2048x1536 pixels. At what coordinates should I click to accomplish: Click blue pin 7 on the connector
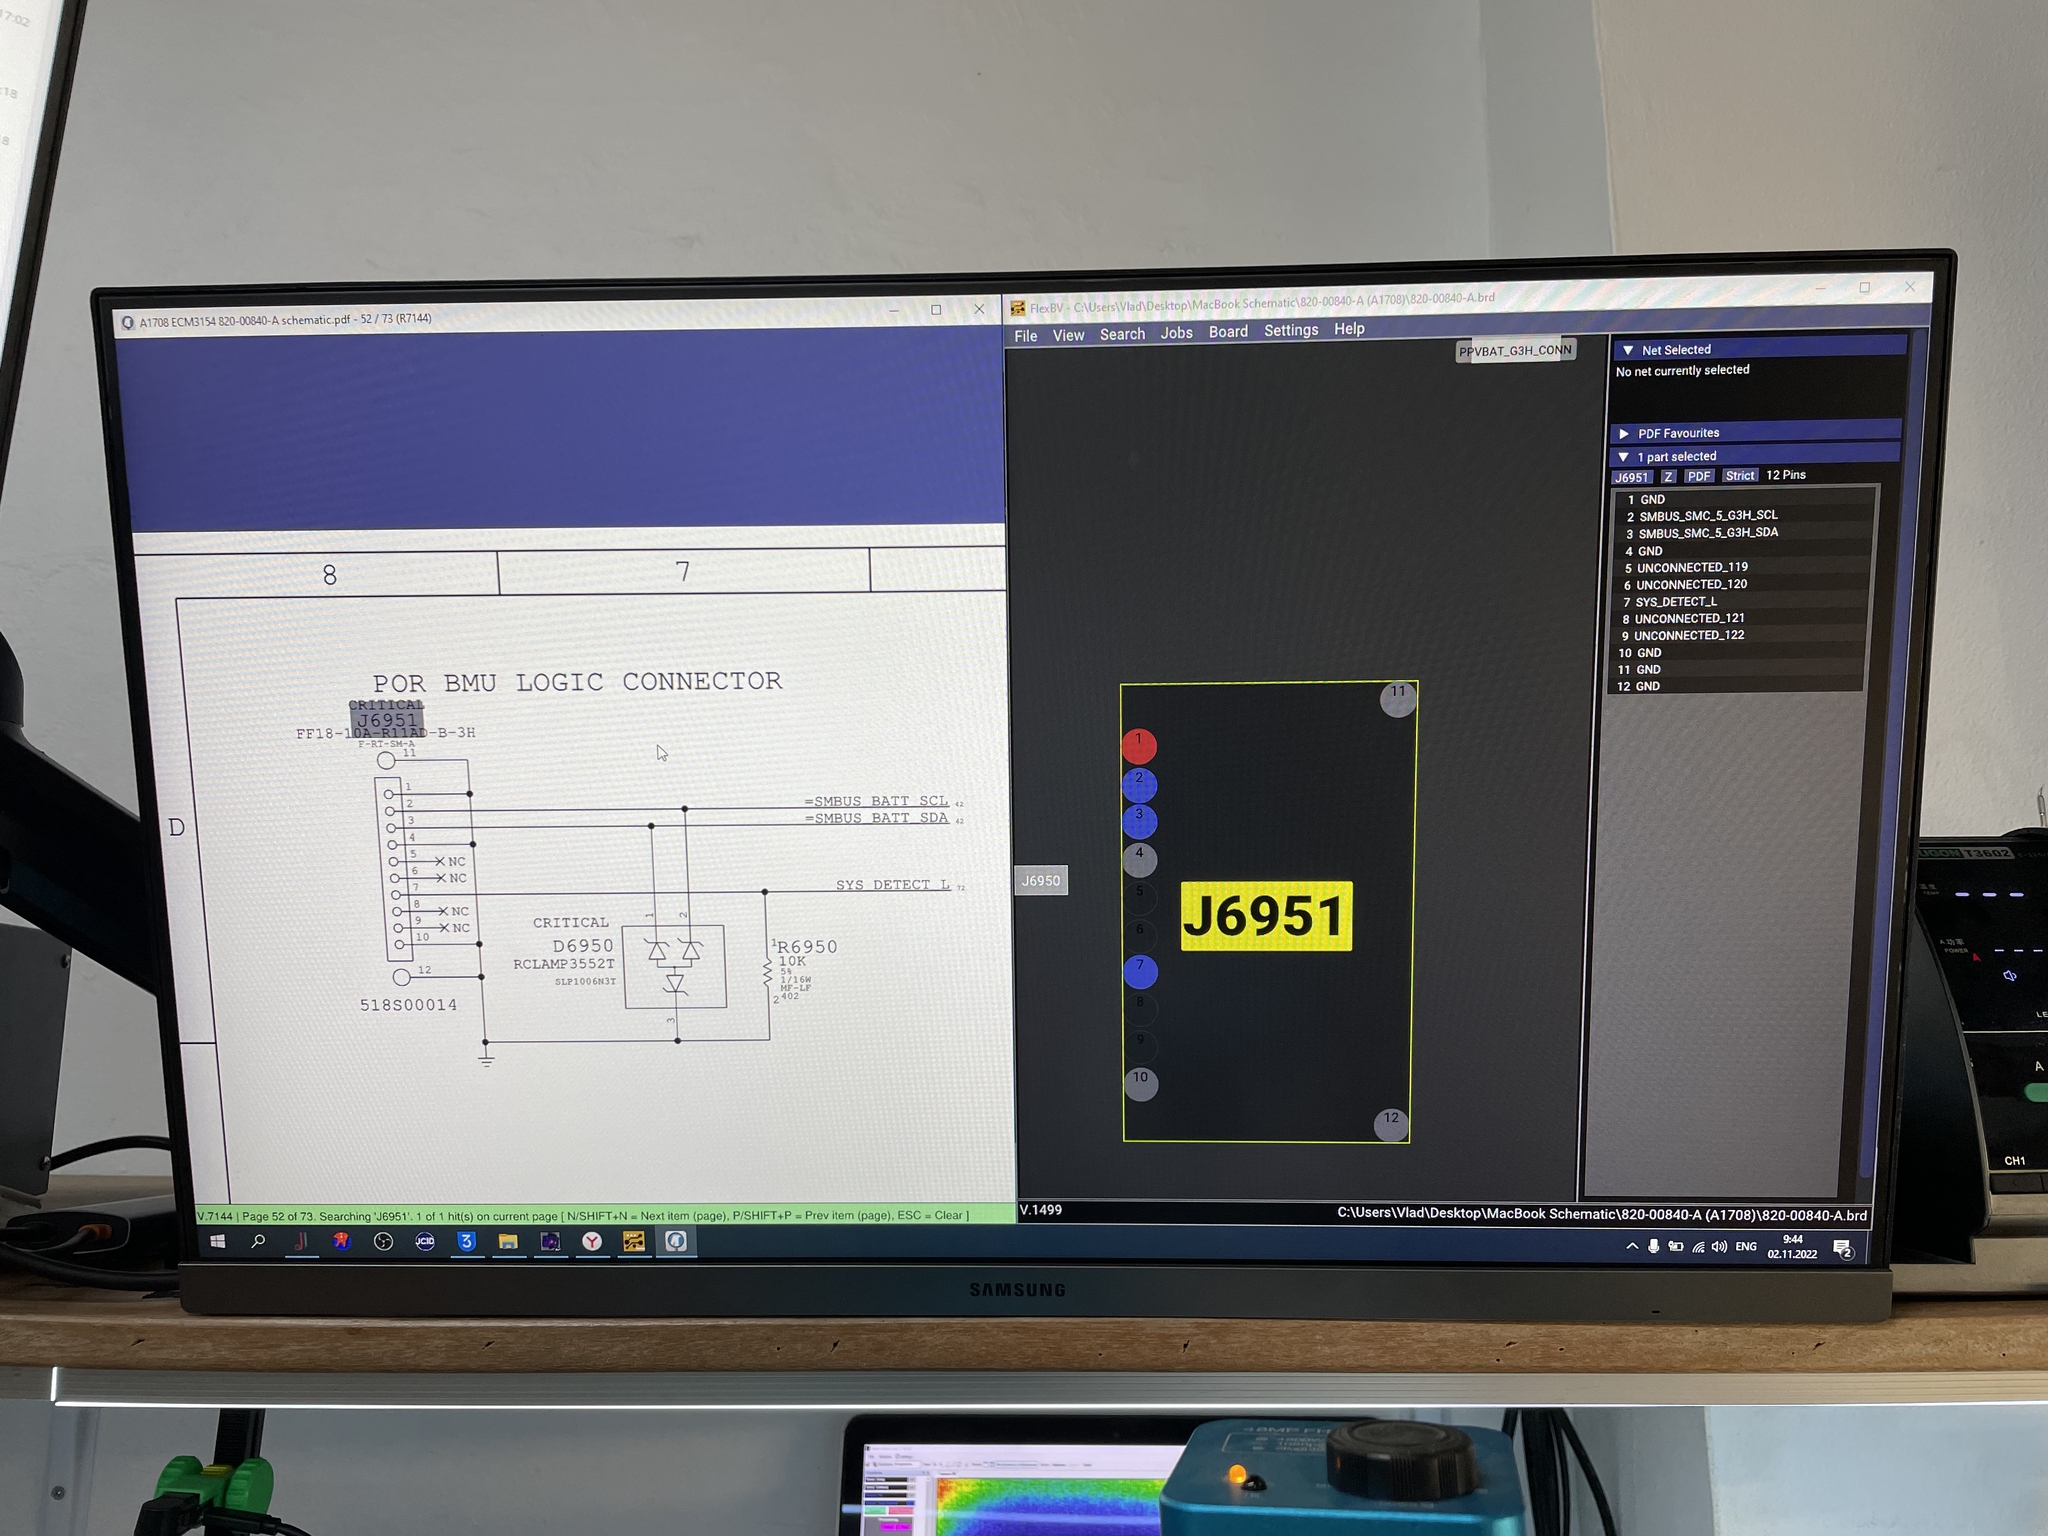pyautogui.click(x=1140, y=971)
